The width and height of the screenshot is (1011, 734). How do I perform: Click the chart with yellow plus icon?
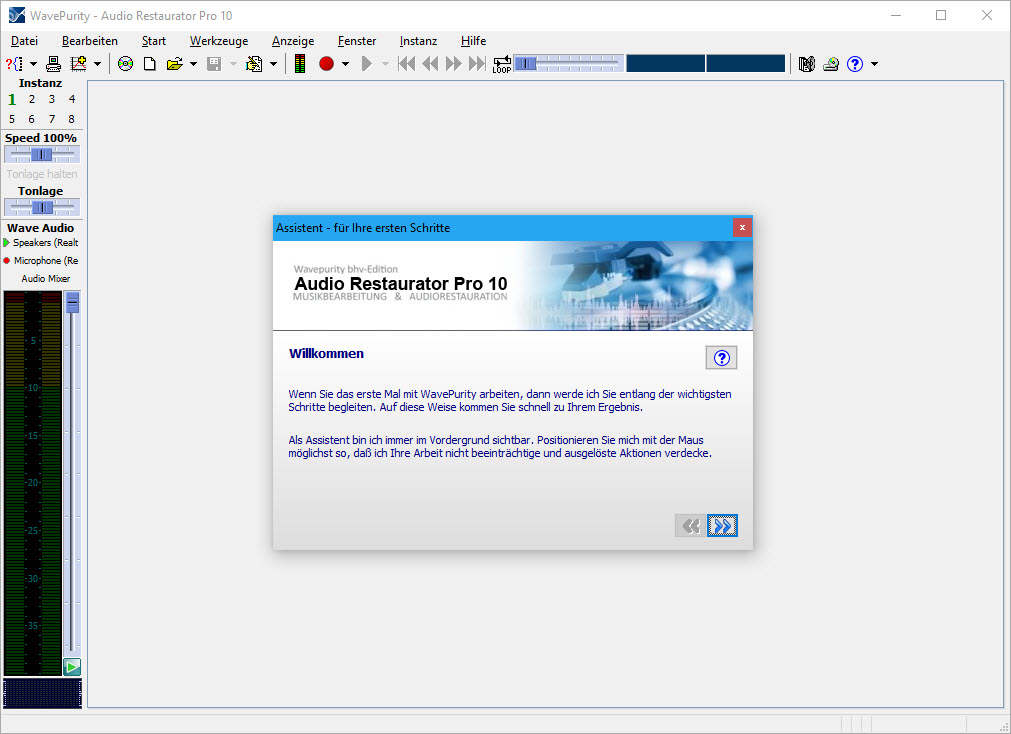[79, 64]
